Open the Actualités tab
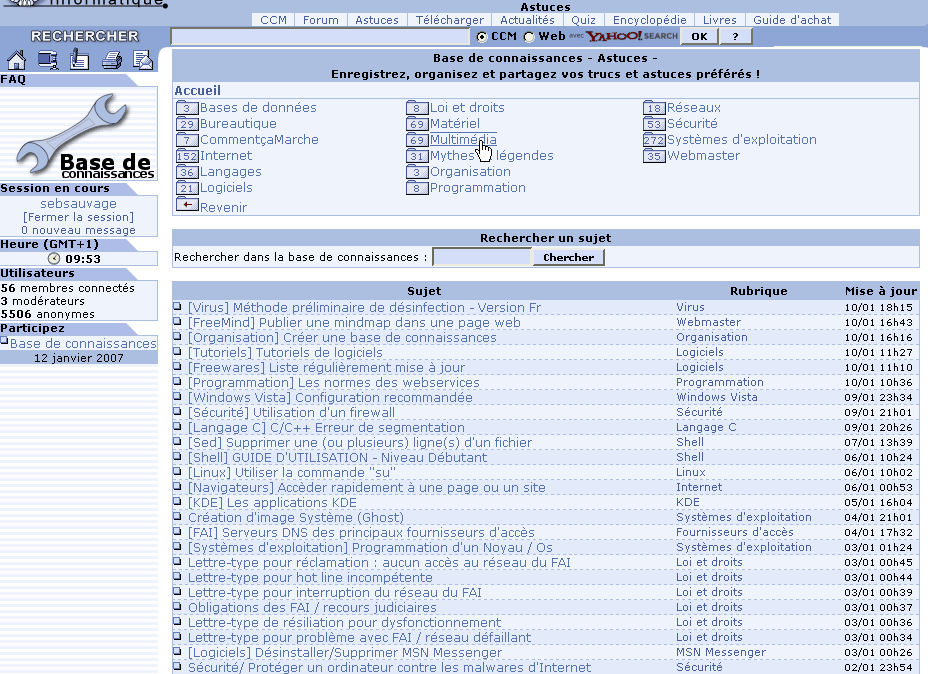The image size is (928, 674). coord(527,20)
